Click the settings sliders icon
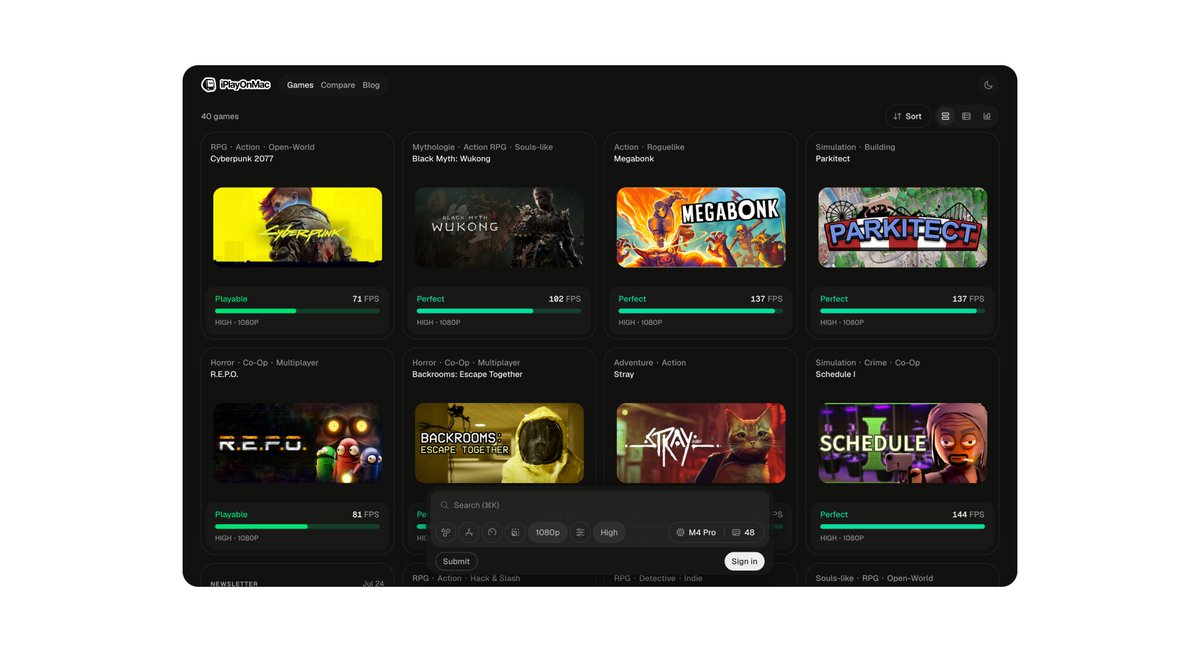Viewport: 1200px width, 652px height. (580, 533)
